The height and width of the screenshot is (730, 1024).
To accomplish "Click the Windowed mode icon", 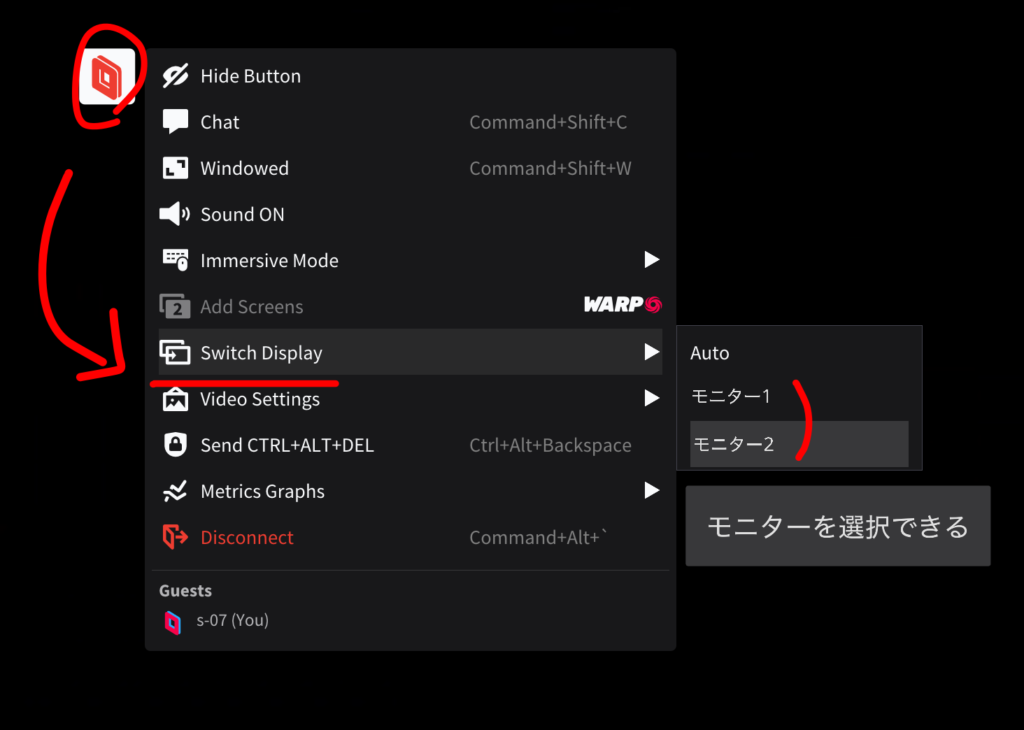I will (176, 168).
